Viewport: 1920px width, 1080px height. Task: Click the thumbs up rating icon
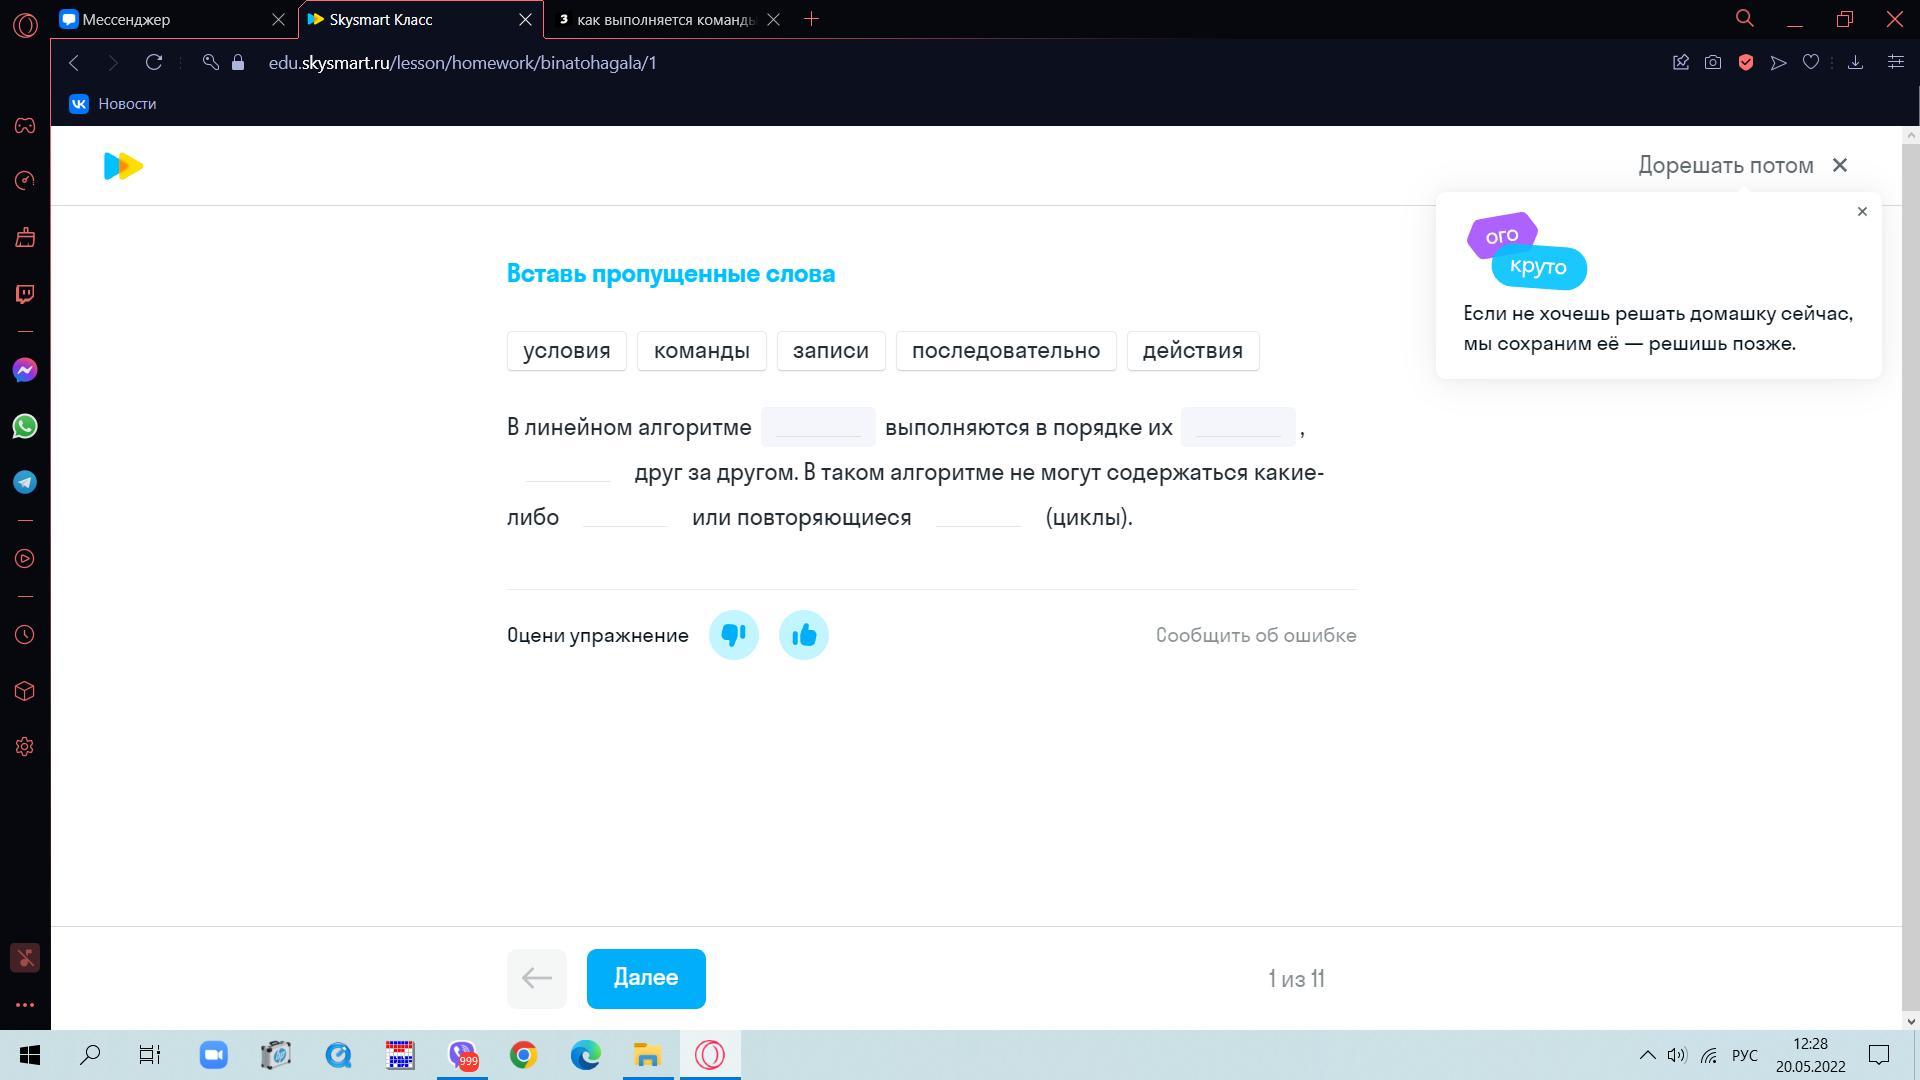click(803, 635)
